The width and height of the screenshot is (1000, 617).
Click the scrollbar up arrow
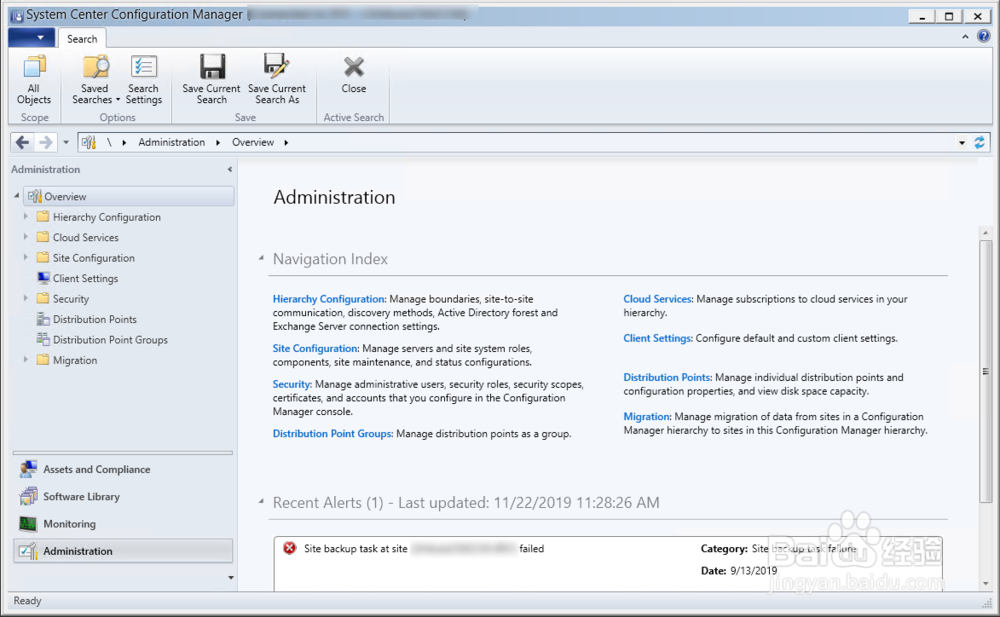click(x=985, y=233)
